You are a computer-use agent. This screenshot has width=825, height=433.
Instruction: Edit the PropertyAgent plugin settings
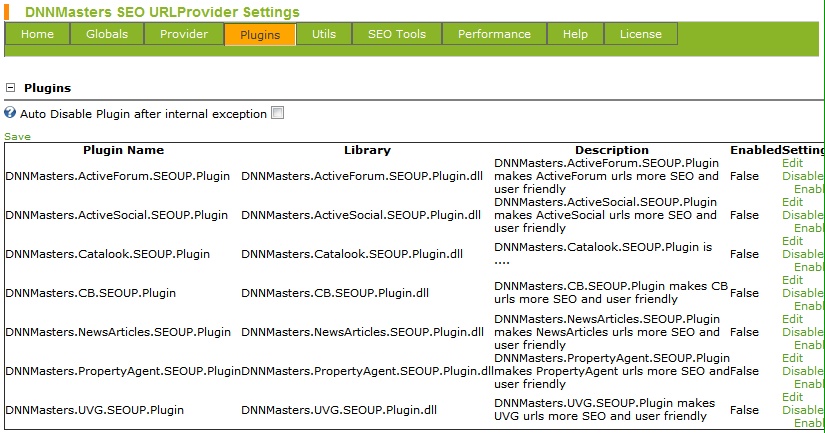pyautogui.click(x=792, y=358)
